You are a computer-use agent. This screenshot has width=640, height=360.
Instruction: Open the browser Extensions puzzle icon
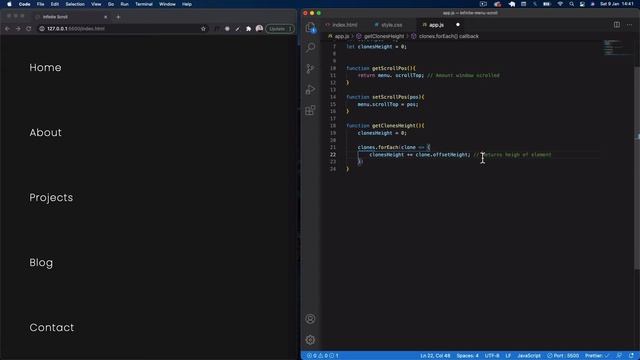pyautogui.click(x=248, y=29)
